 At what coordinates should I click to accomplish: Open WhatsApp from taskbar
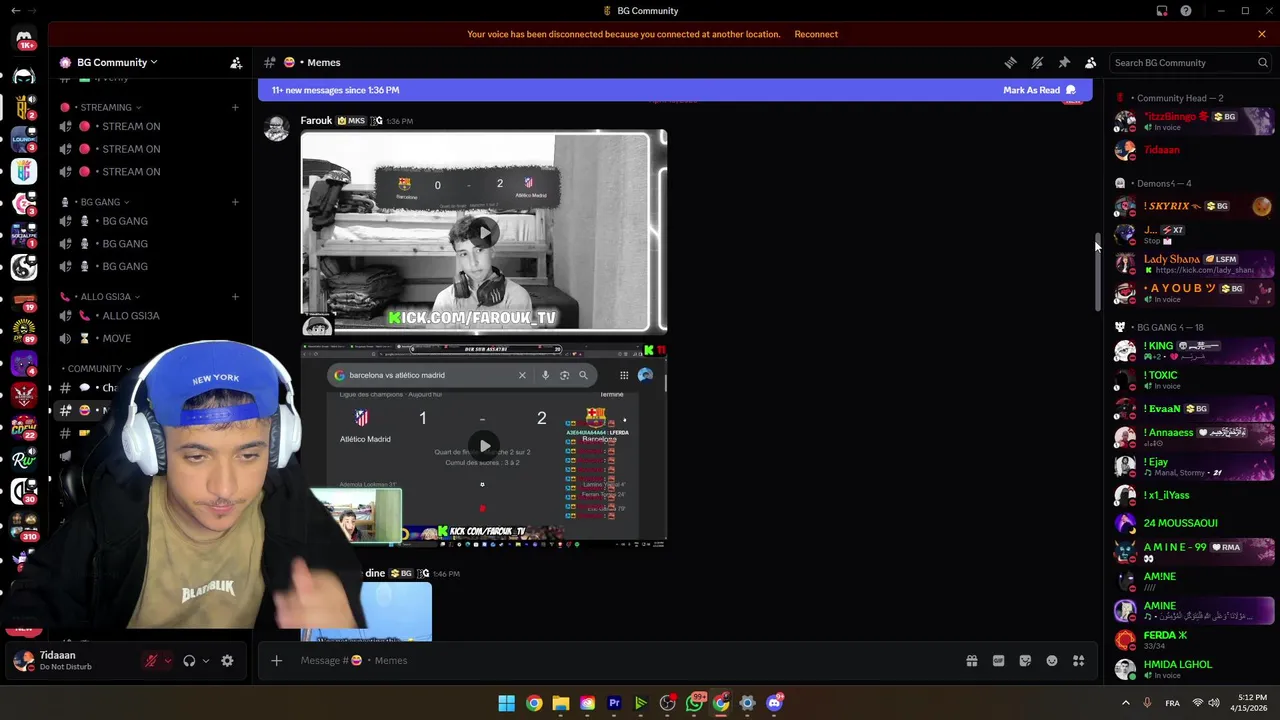(694, 703)
